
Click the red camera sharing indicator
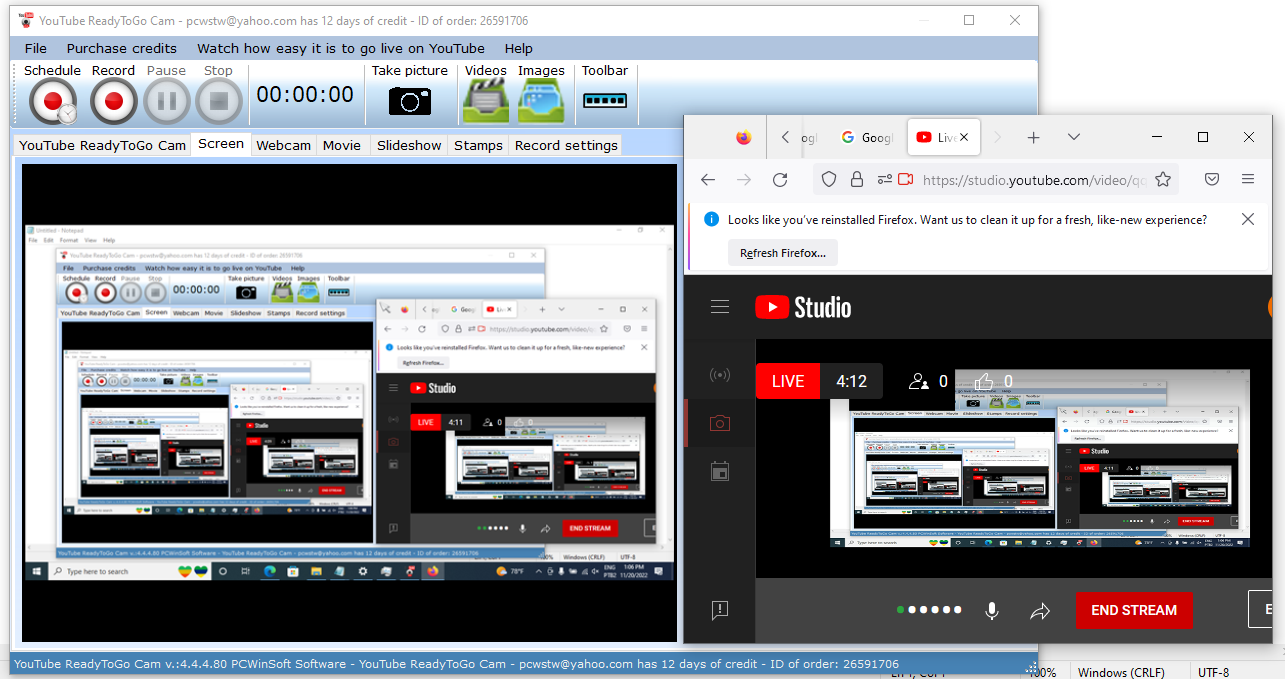coord(907,179)
